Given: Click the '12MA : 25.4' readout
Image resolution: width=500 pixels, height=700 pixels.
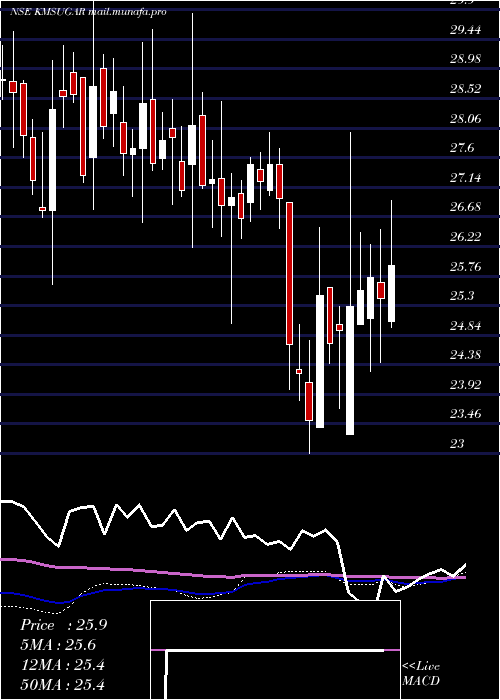Looking at the screenshot, I should 62,665.
